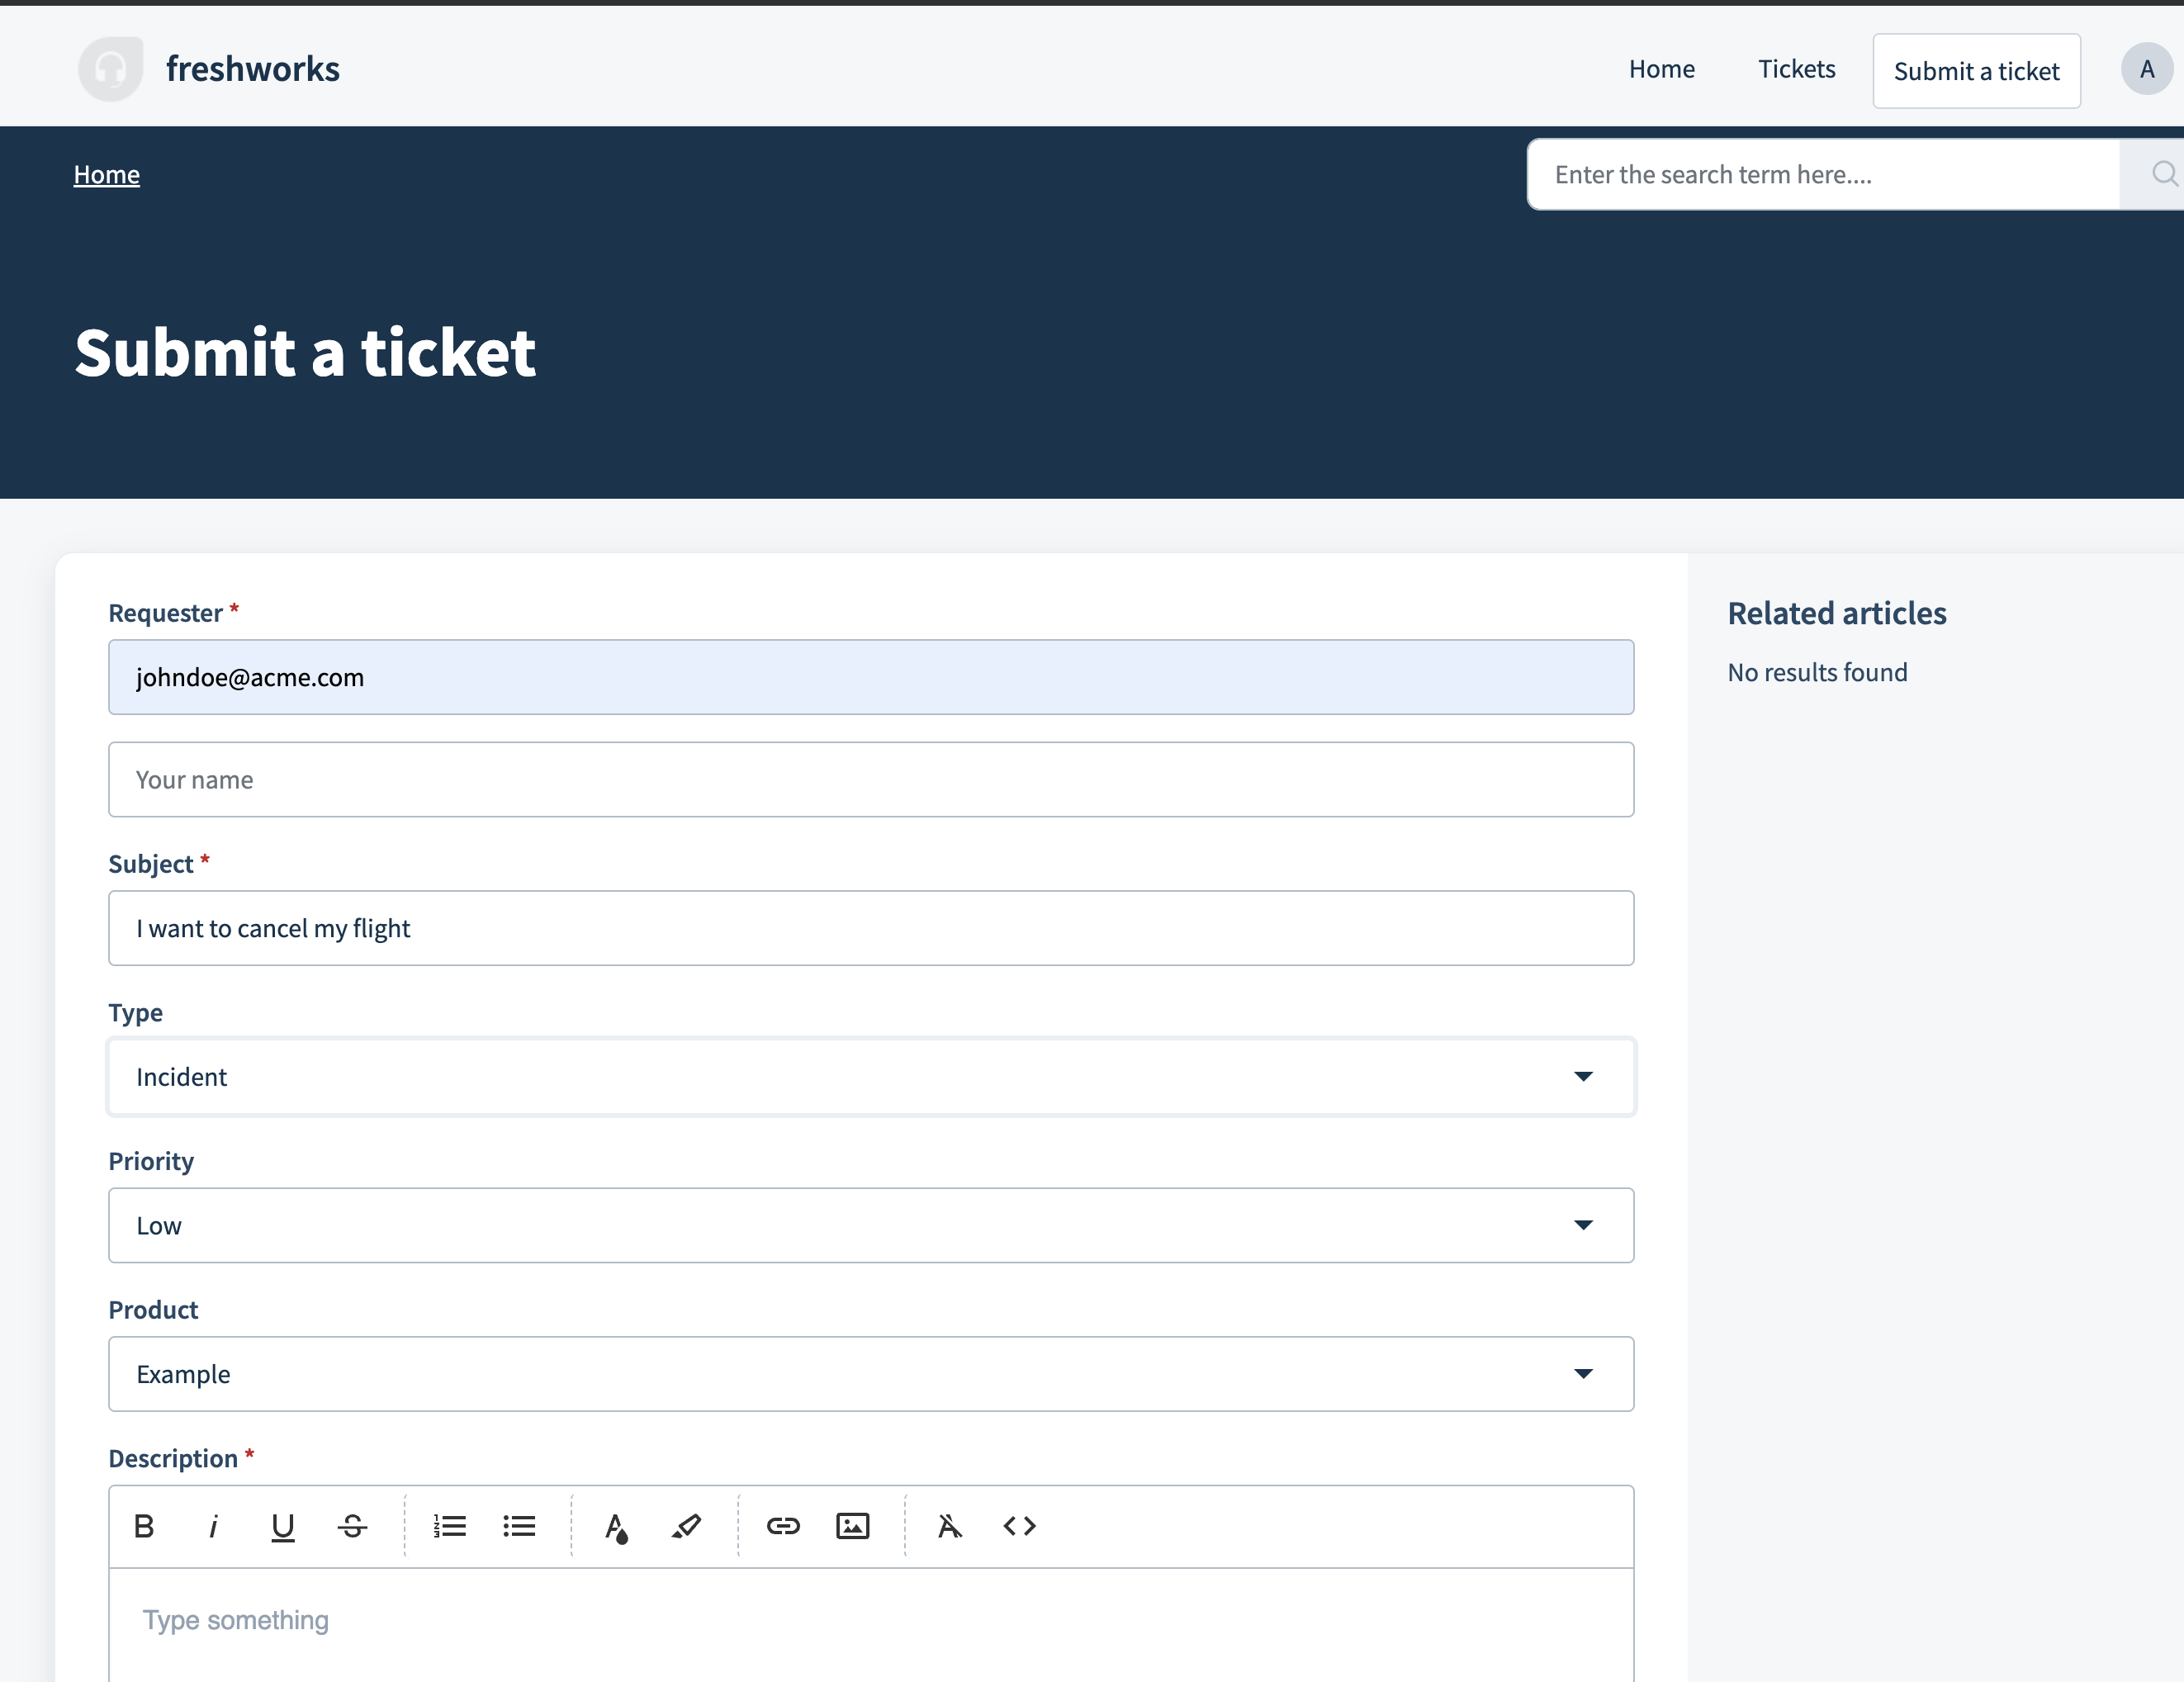Expand the Type dropdown showing Incident
This screenshot has height=1682, width=2184.
tap(871, 1076)
